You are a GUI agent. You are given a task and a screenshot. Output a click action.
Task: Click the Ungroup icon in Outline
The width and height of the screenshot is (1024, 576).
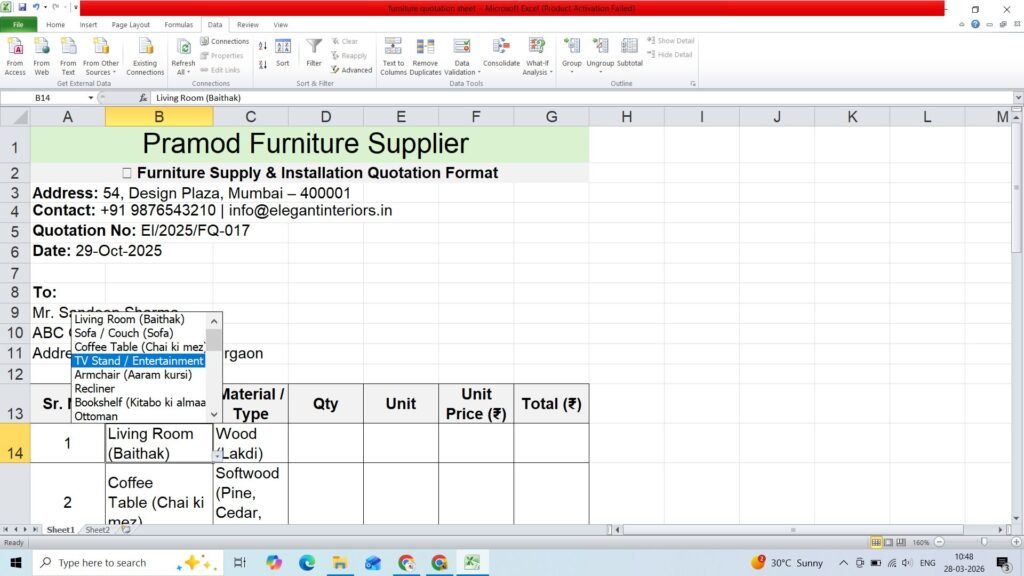[x=600, y=47]
